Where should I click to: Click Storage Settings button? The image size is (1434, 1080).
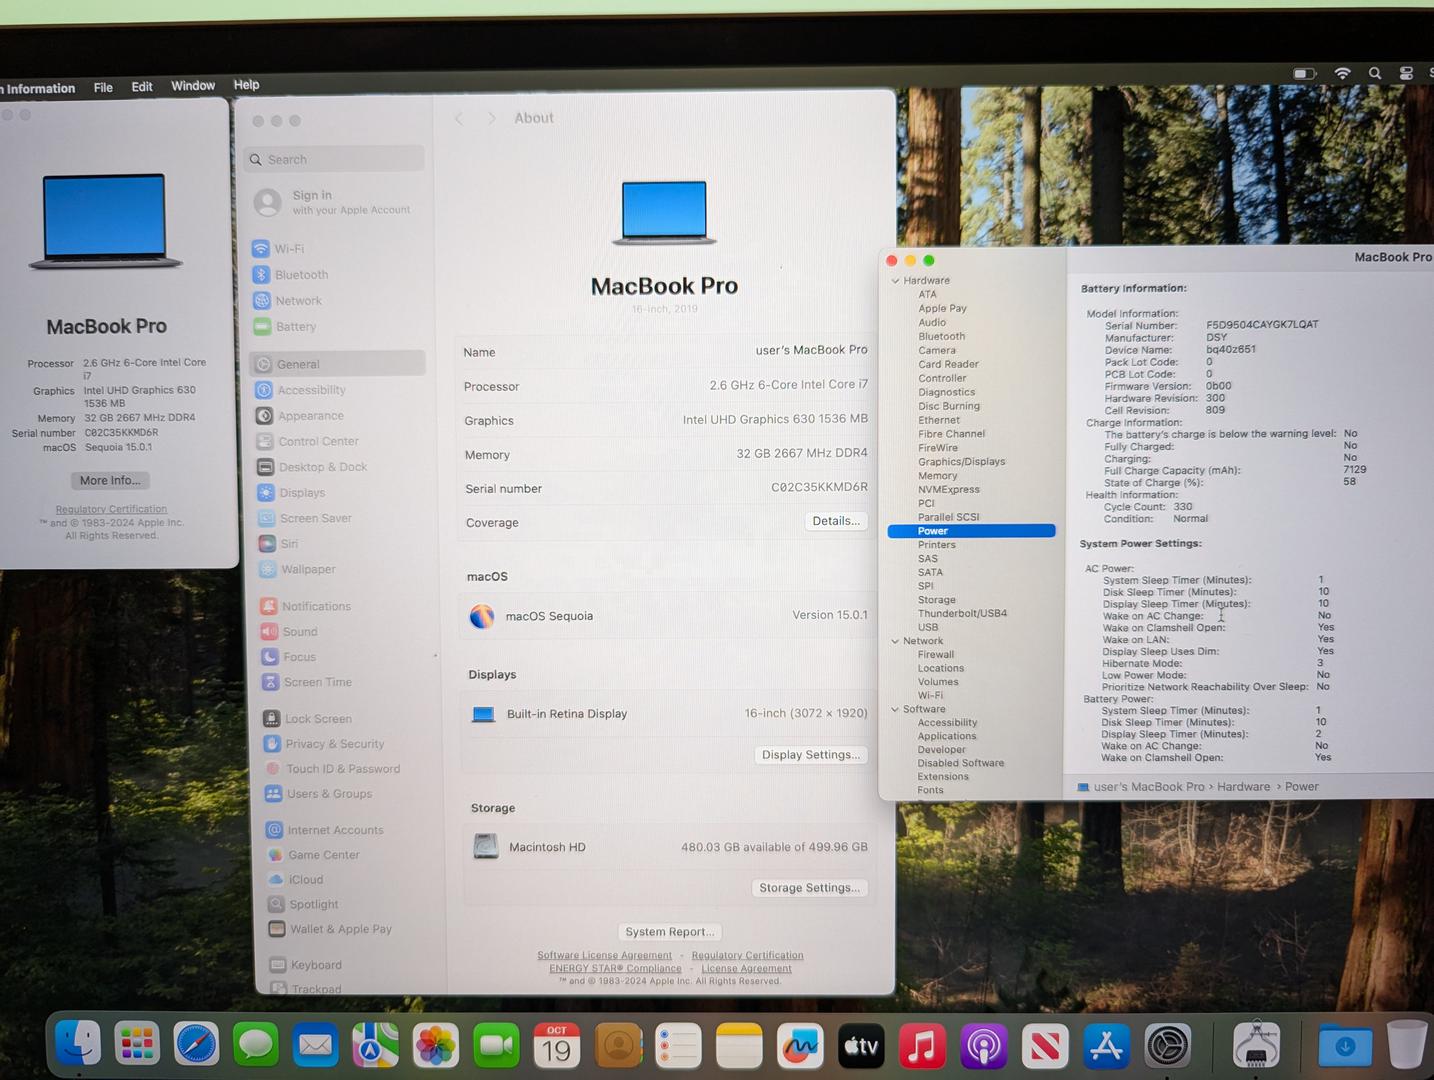tap(809, 887)
